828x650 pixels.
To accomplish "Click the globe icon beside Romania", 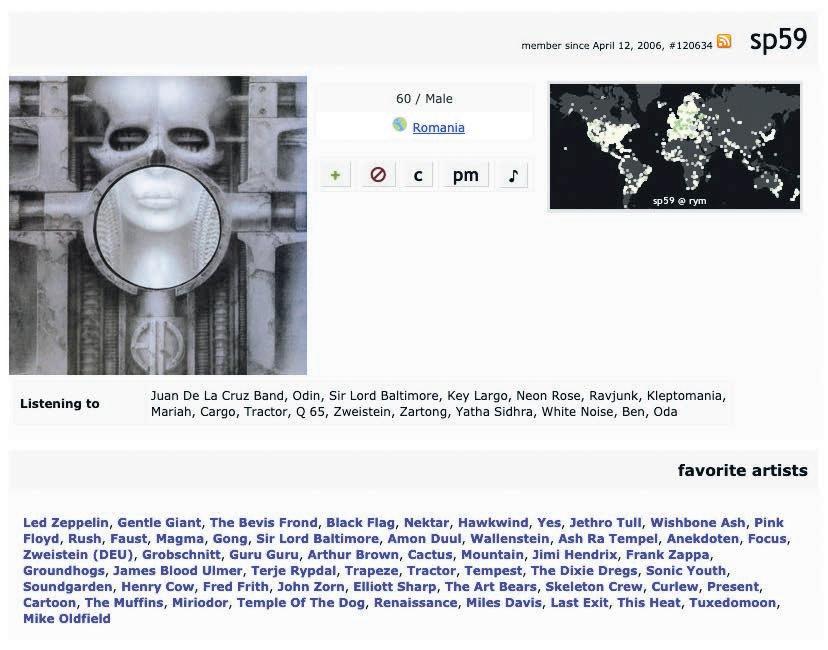I will click(x=400, y=125).
